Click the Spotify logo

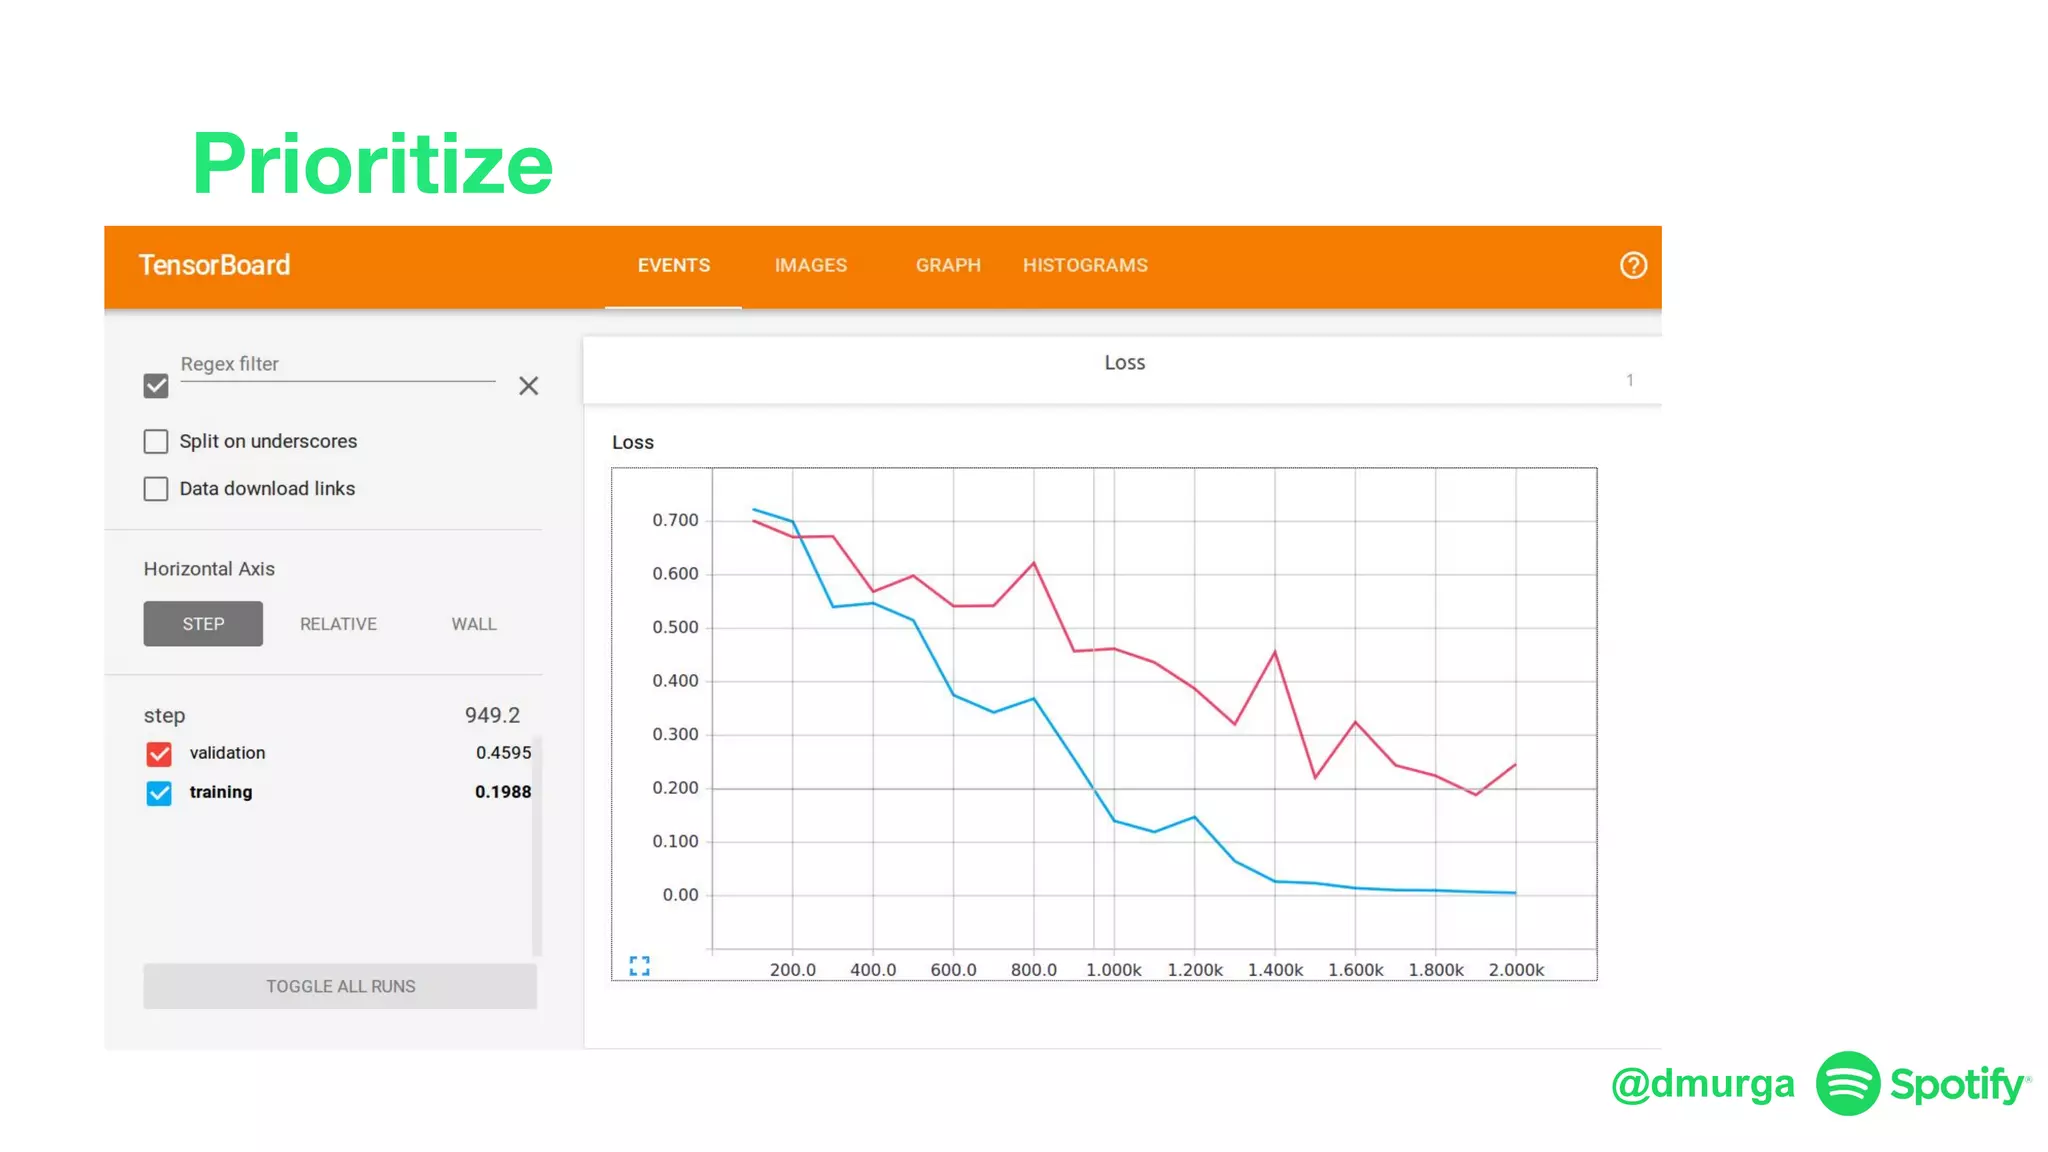(x=1847, y=1083)
